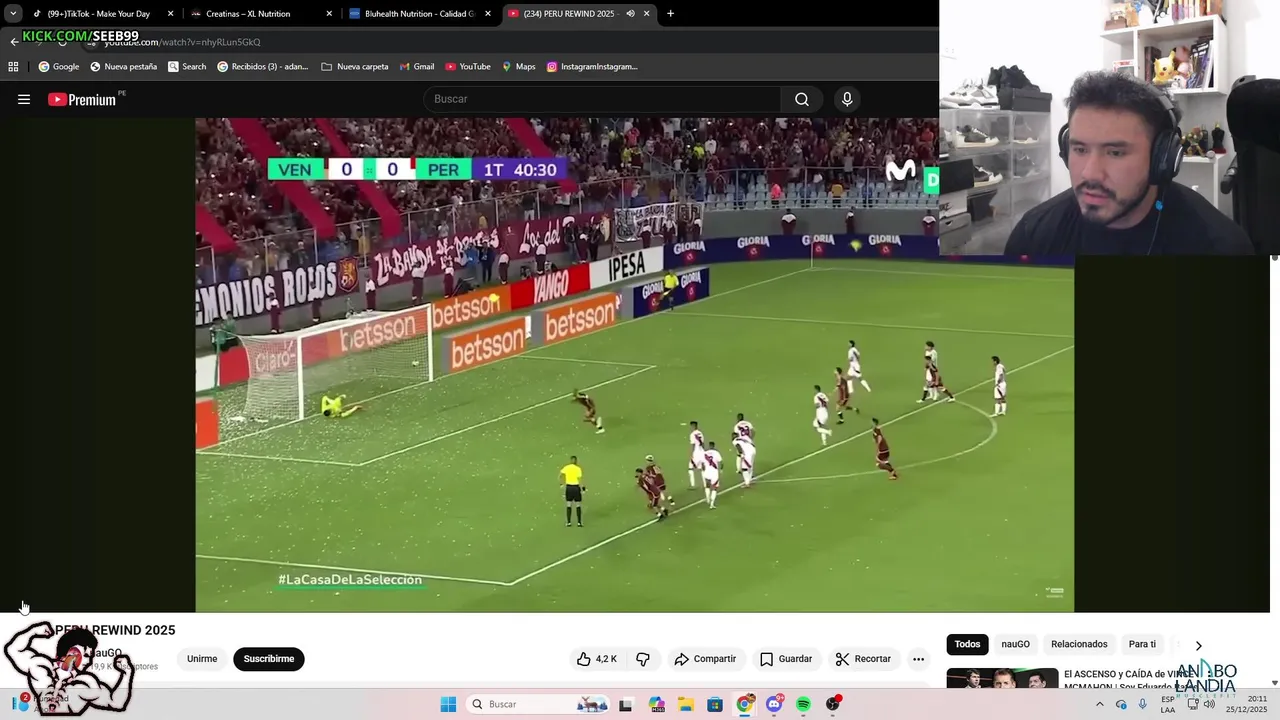Clip video with Recortar
This screenshot has width=1280, height=720.
[x=863, y=659]
